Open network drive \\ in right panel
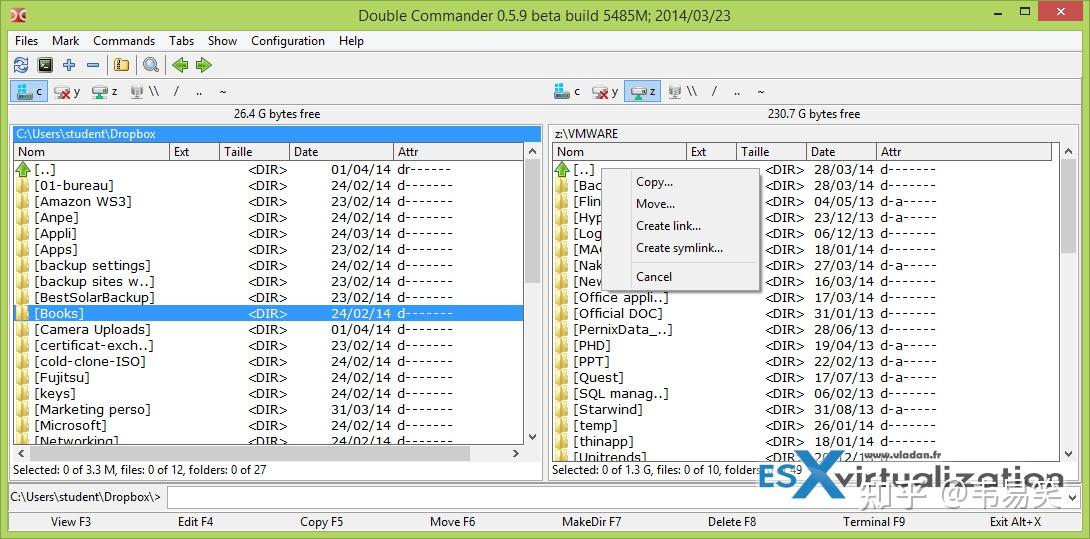1090x539 pixels. point(682,91)
